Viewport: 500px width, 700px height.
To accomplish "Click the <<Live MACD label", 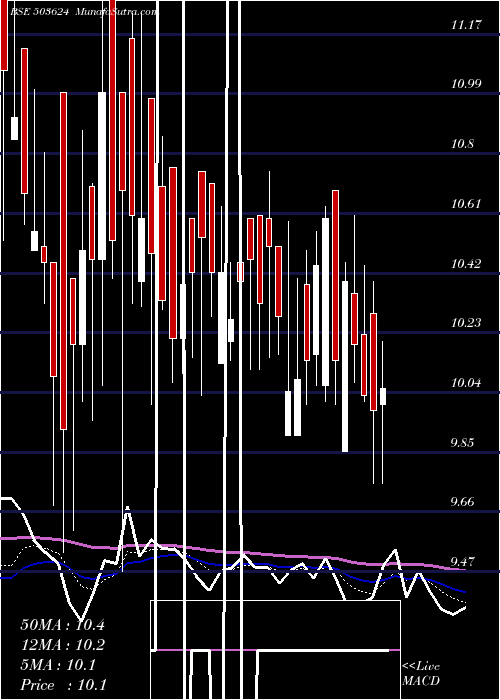I will pyautogui.click(x=421, y=674).
